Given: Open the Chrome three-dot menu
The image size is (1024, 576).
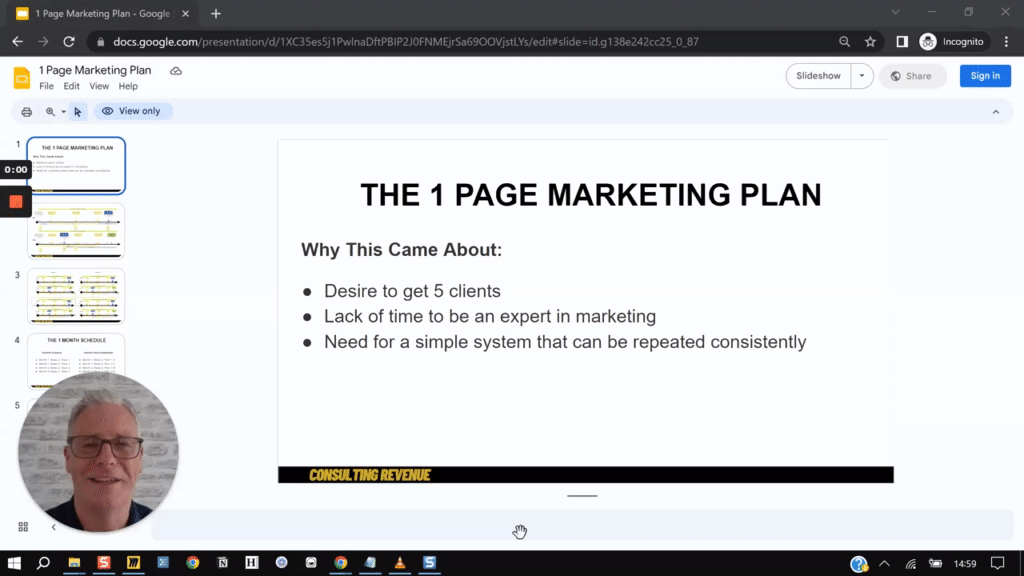Looking at the screenshot, I should 1006,42.
